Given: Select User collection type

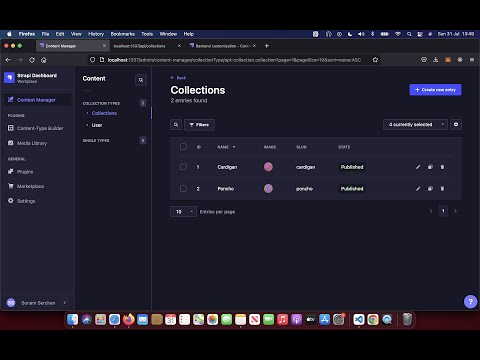Looking at the screenshot, I should 97,125.
